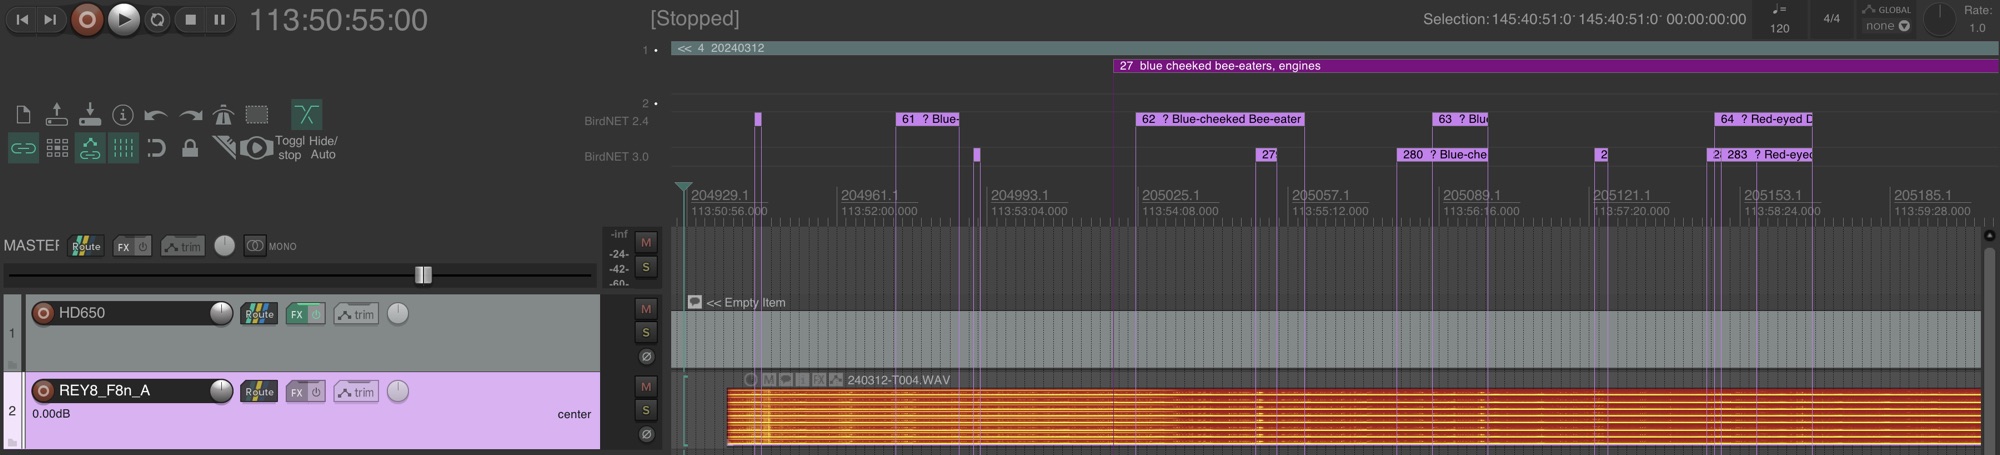Click the 0.00dB volume readout
The height and width of the screenshot is (455, 2000).
[51, 414]
